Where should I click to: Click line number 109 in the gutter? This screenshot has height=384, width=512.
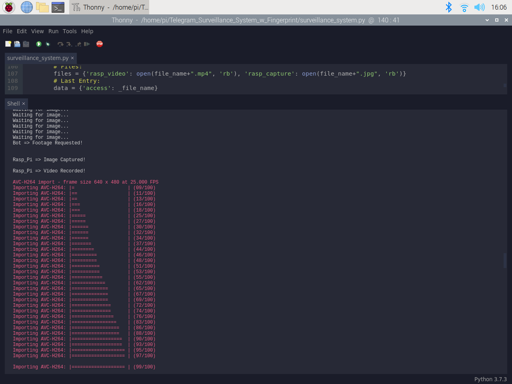[x=13, y=88]
